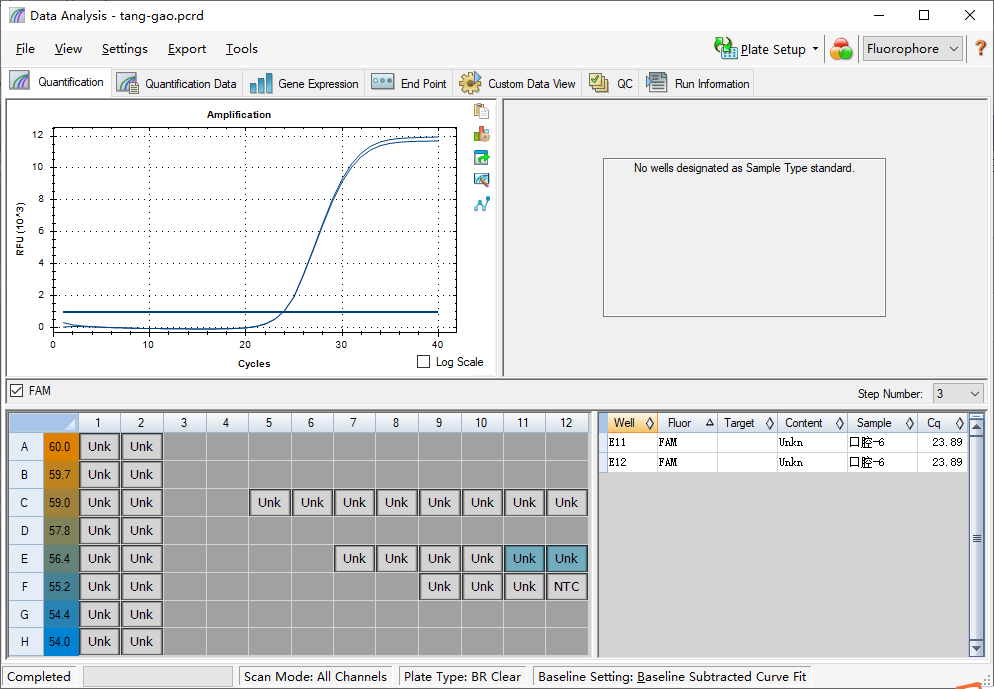This screenshot has height=689, width=994.
Task: Sort the table by Fluor column
Action: tap(687, 423)
